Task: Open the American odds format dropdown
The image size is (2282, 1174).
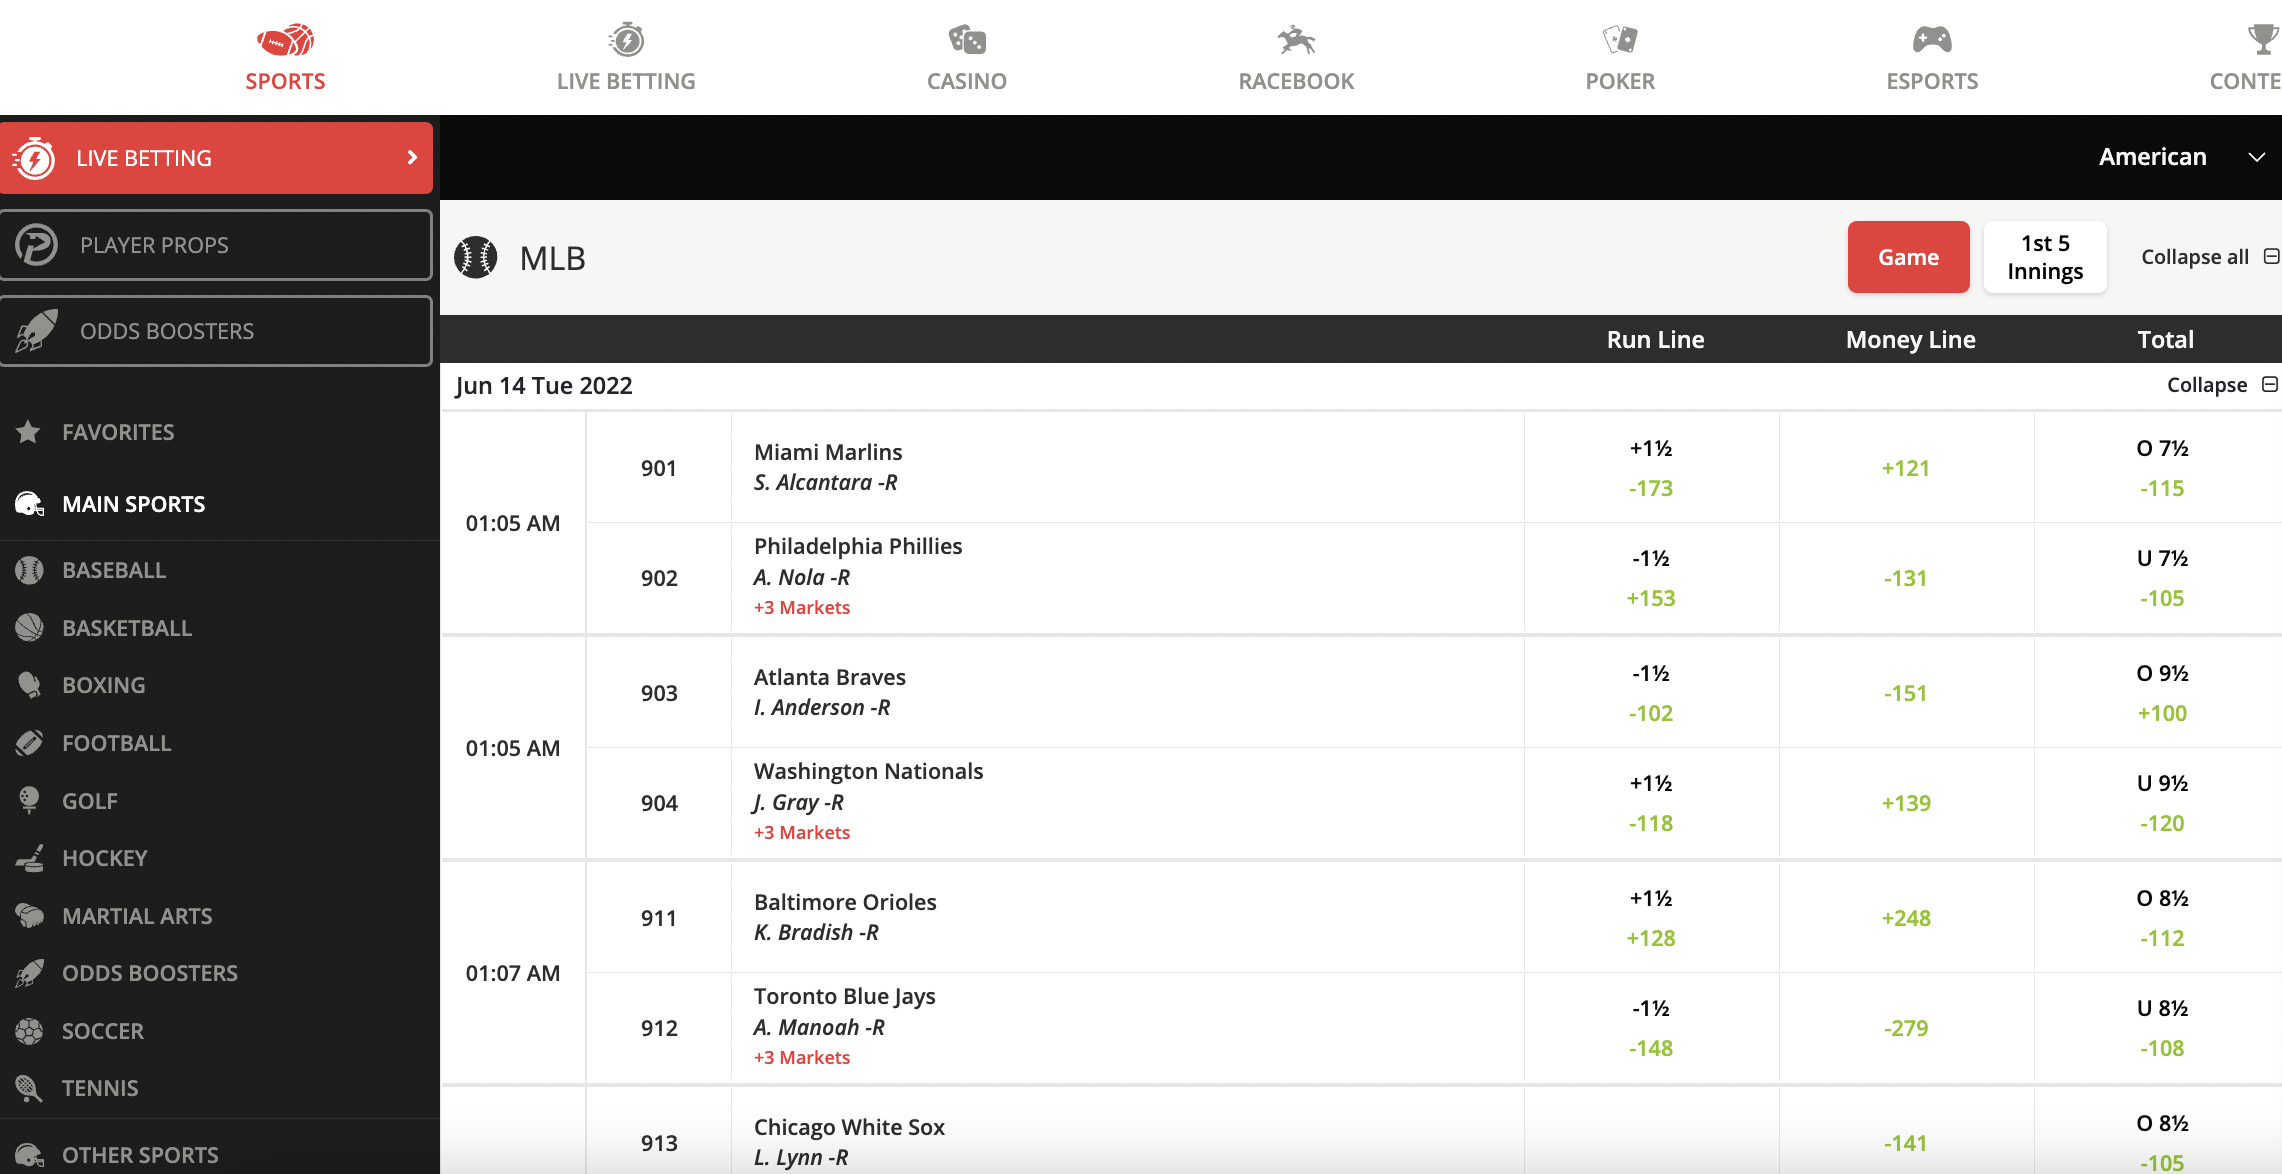Action: click(x=2181, y=157)
